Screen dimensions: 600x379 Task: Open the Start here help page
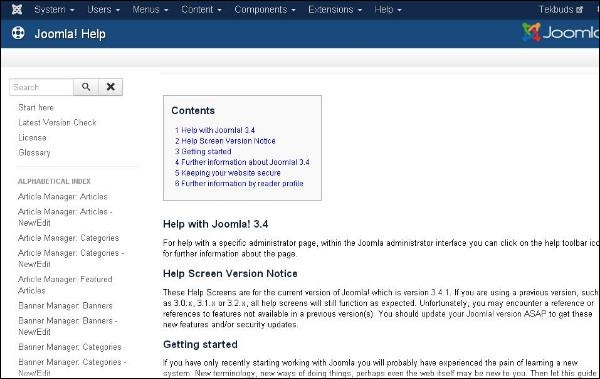click(36, 108)
